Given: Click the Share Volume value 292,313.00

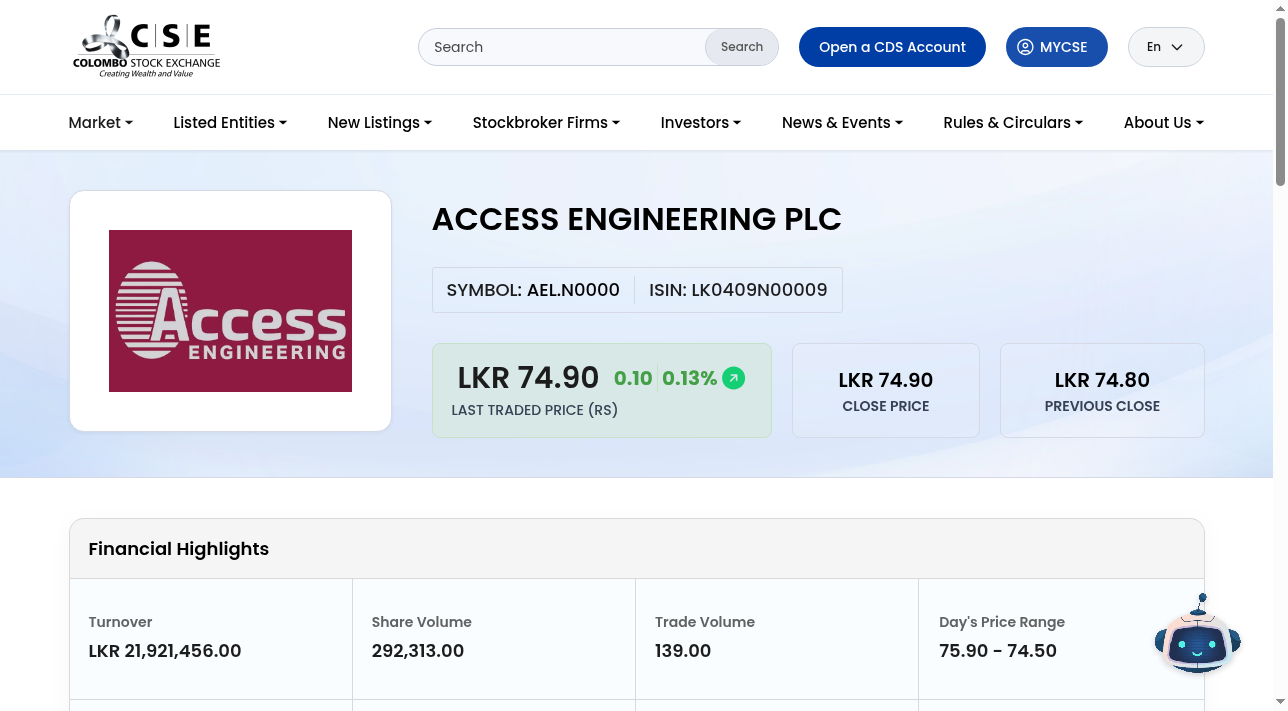Looking at the screenshot, I should pos(418,651).
